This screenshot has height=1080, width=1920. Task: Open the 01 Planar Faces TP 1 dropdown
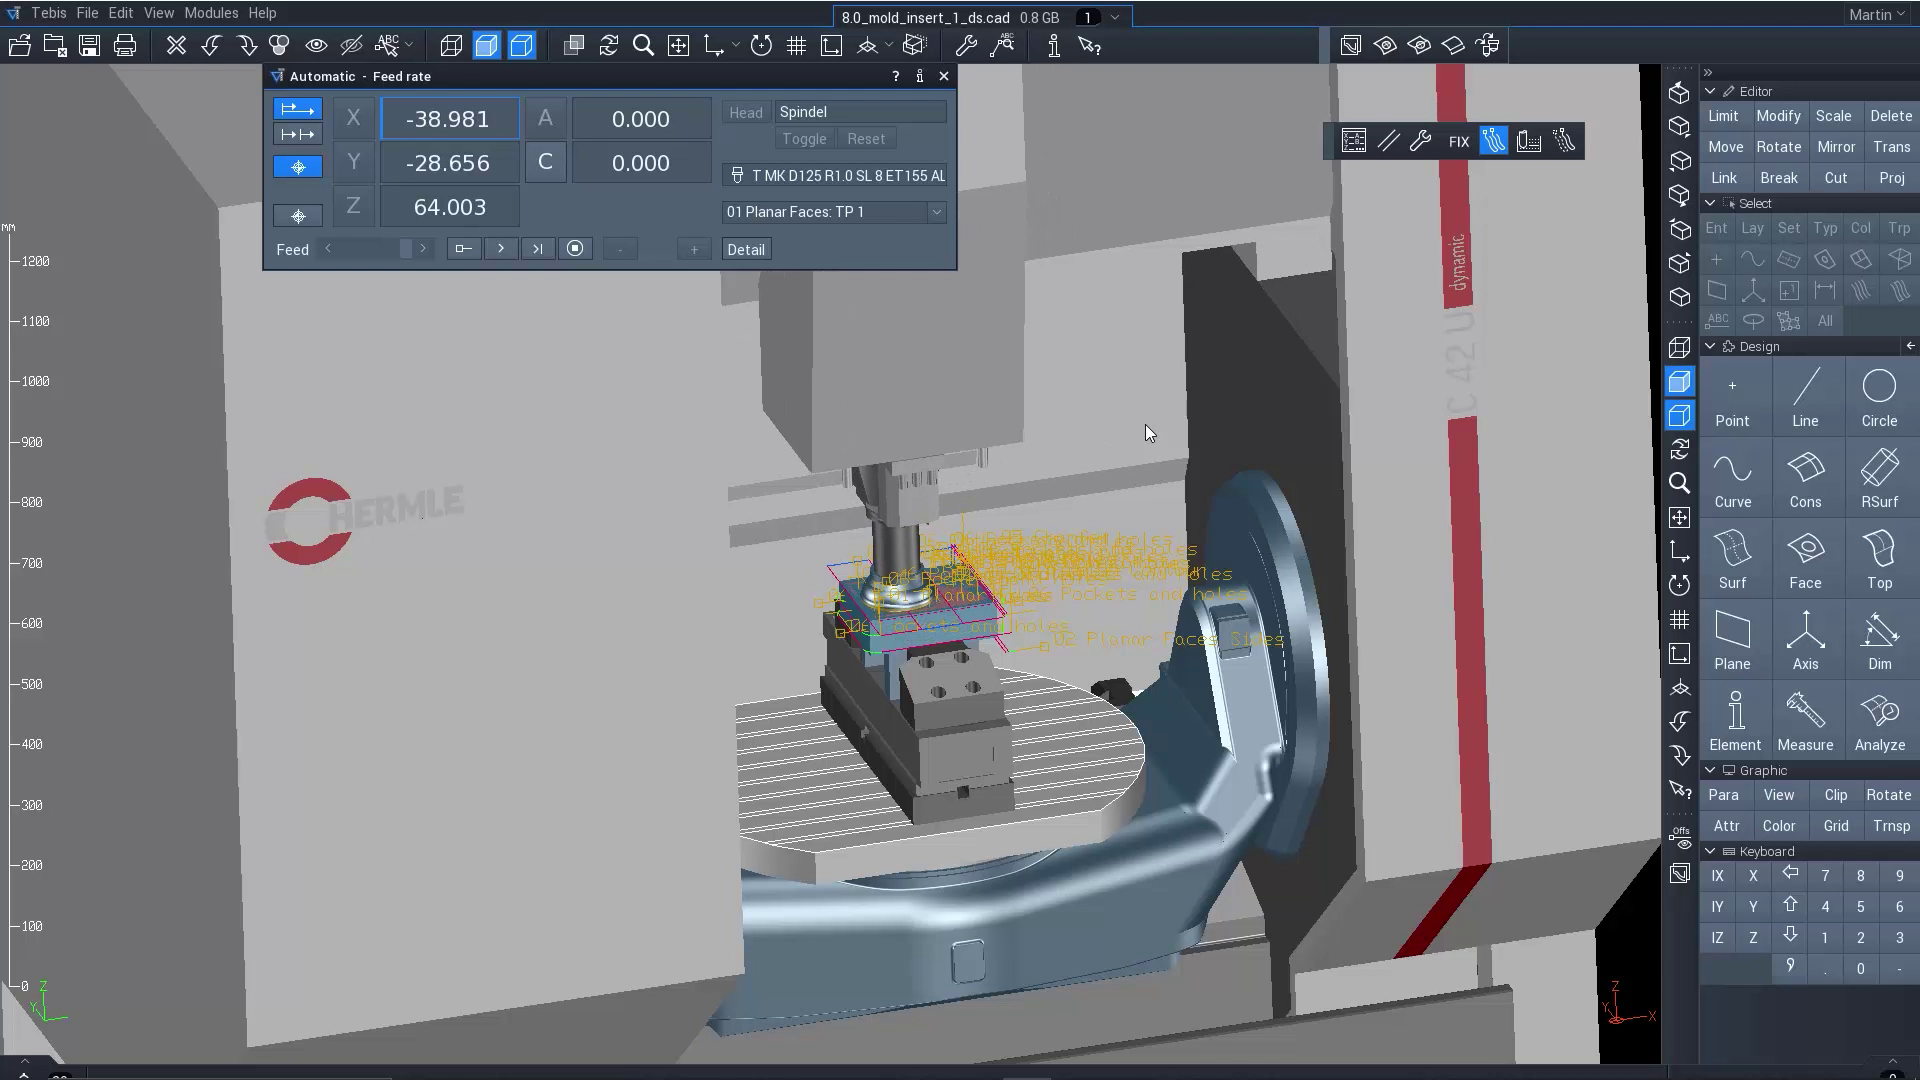936,212
